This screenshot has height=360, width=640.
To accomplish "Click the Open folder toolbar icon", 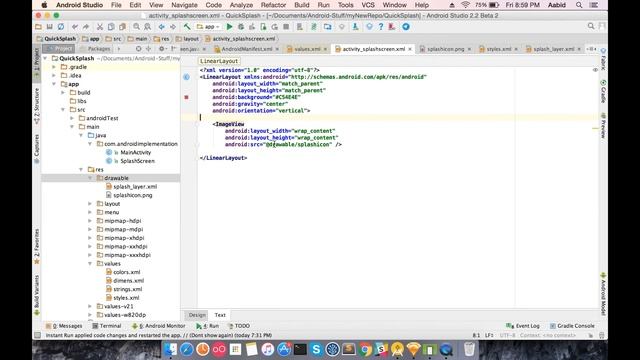I will coord(38,27).
